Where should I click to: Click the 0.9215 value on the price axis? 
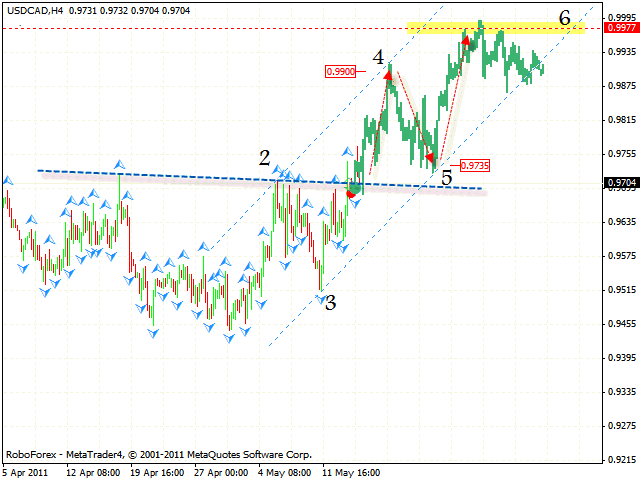pos(621,459)
